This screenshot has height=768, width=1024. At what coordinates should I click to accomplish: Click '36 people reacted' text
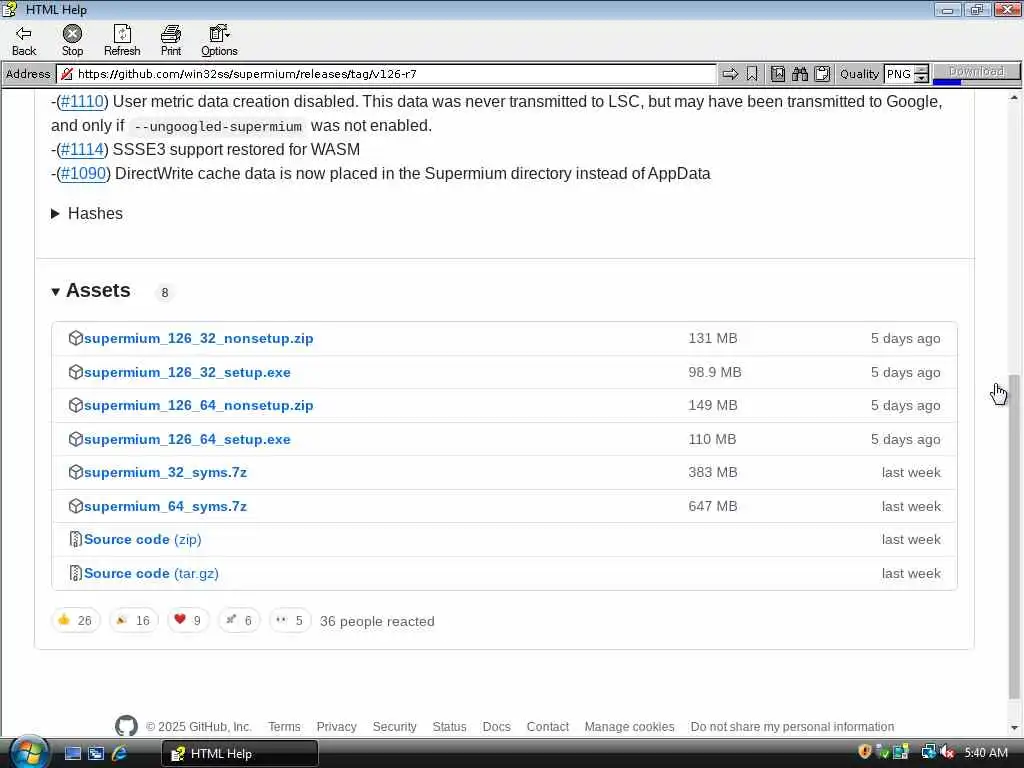(x=377, y=622)
